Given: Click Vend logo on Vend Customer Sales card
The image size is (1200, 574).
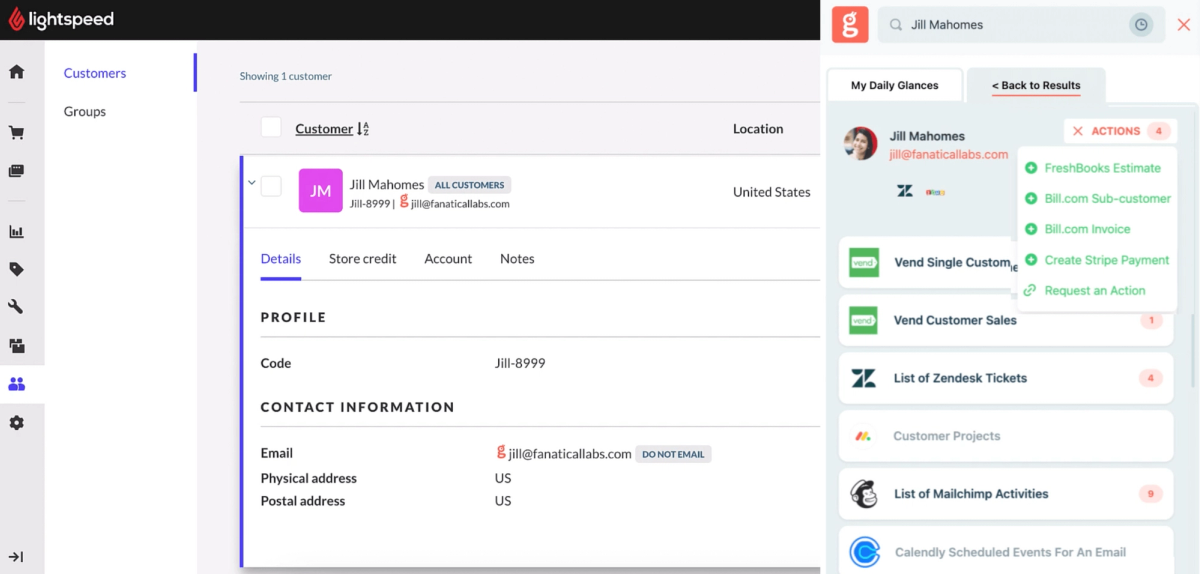Looking at the screenshot, I should point(864,320).
